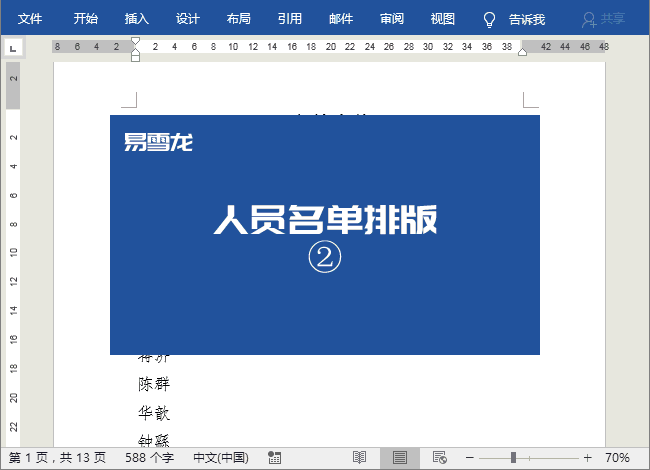Switch to the 开始 tab
650x470 pixels.
[x=85, y=19]
